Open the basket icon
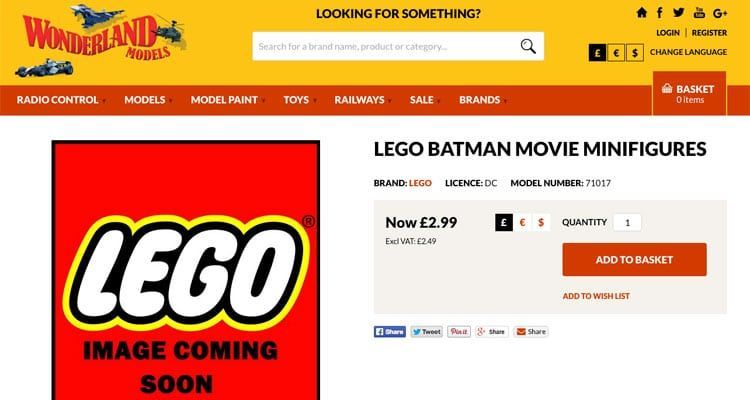 coord(665,90)
